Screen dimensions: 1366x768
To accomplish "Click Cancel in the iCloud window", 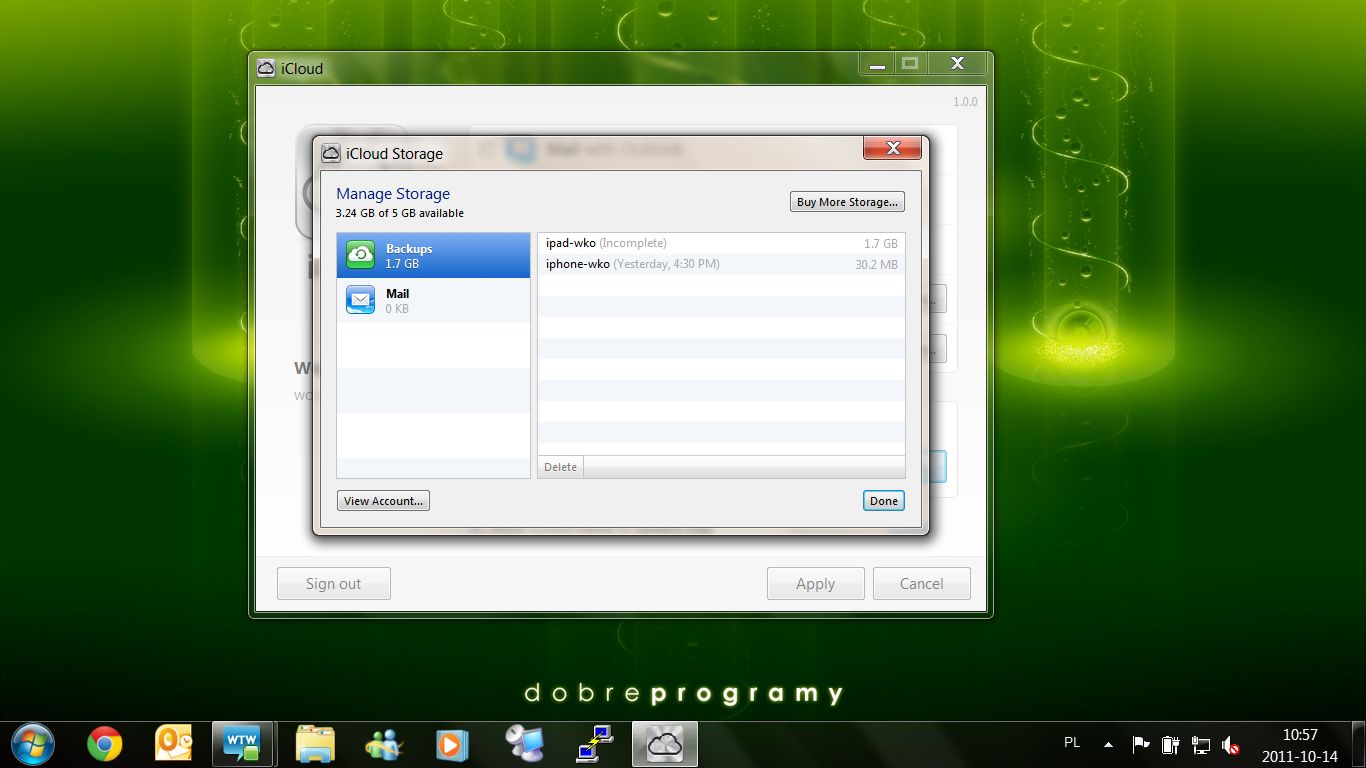I will pos(921,584).
